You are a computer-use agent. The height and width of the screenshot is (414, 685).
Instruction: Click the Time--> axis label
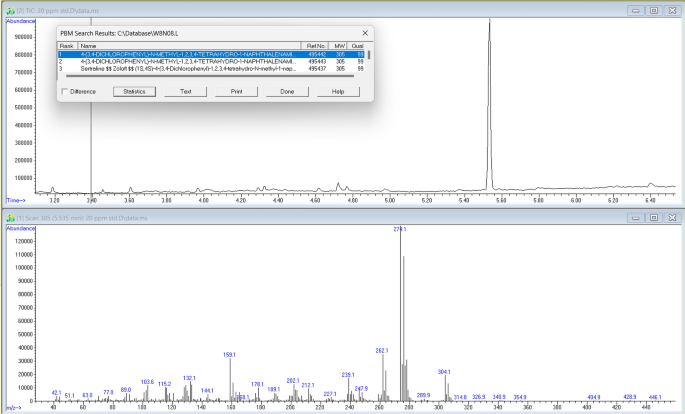click(x=16, y=200)
